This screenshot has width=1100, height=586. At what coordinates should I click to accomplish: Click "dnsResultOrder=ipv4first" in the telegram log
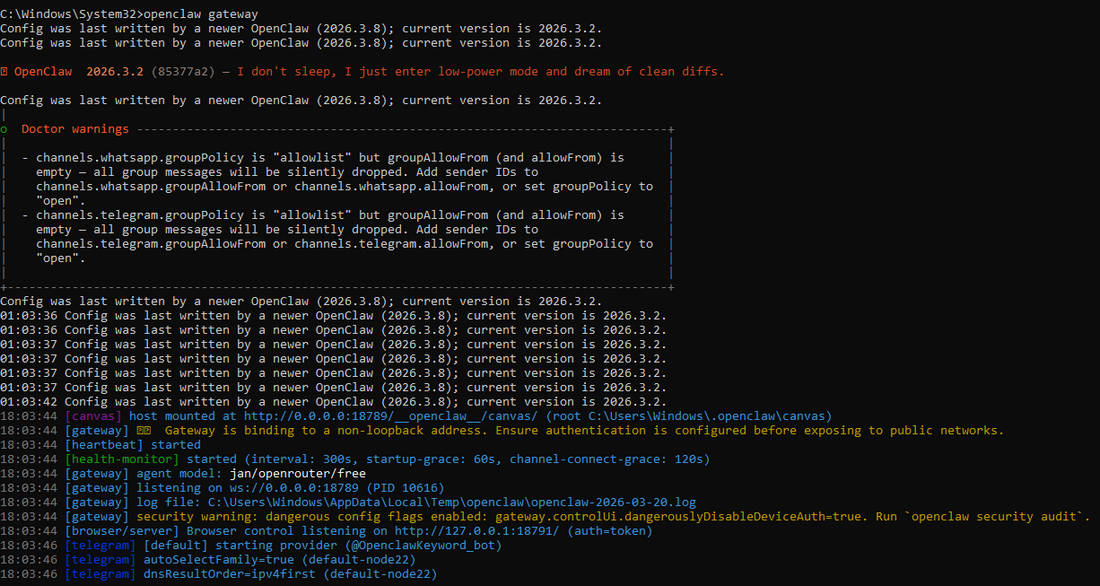pyautogui.click(x=229, y=574)
